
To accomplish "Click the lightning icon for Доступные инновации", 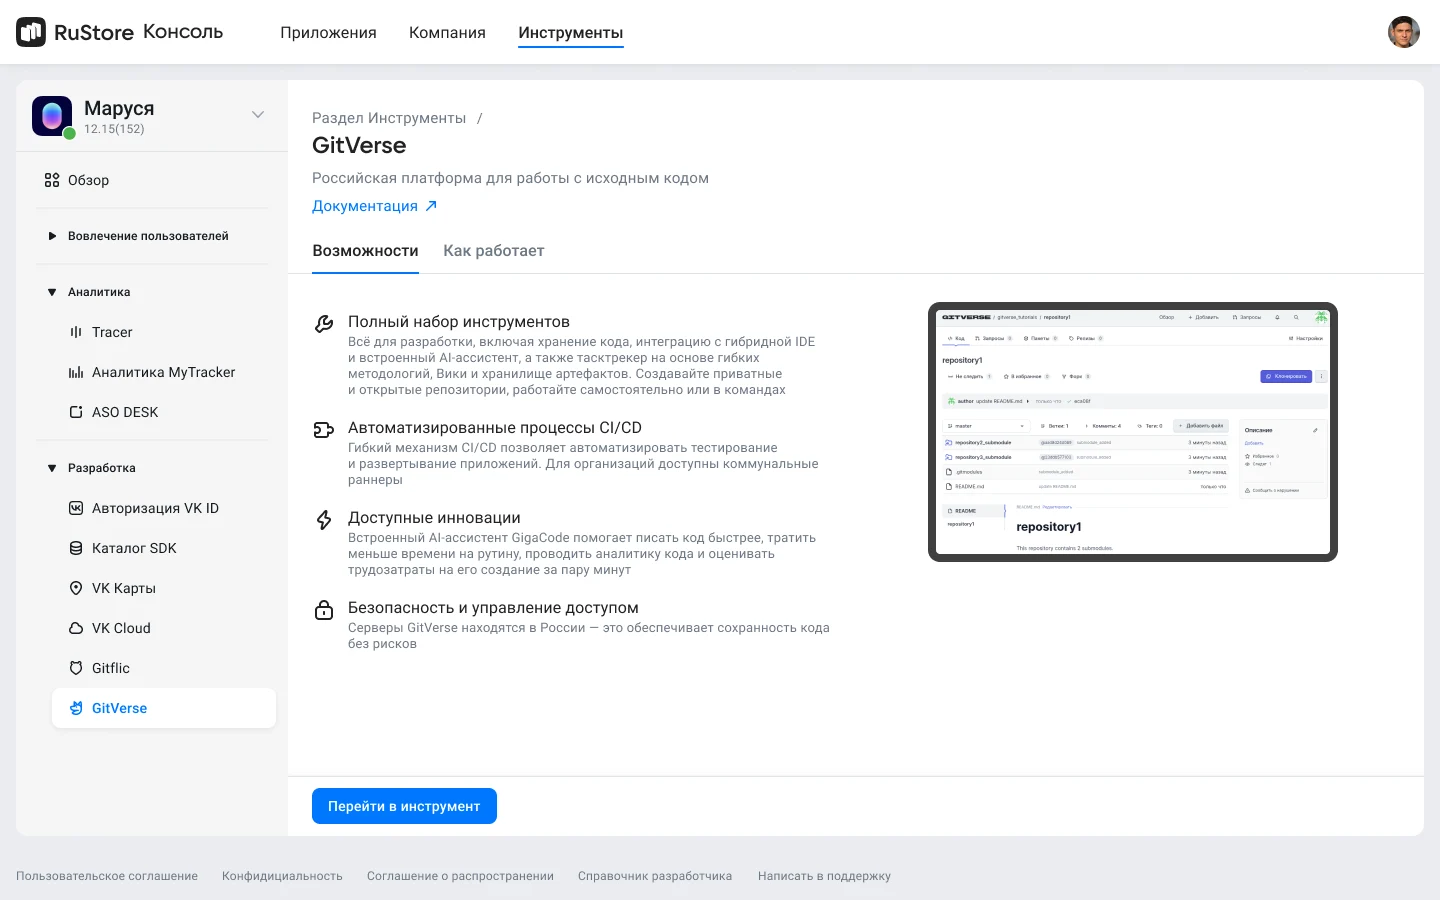I will 324,520.
